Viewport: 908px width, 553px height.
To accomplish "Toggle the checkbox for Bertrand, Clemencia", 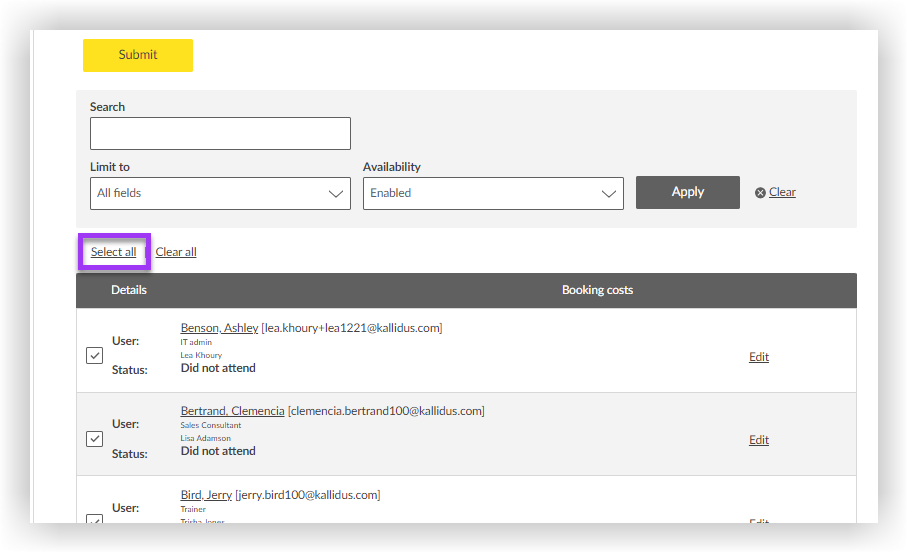I will (x=95, y=438).
